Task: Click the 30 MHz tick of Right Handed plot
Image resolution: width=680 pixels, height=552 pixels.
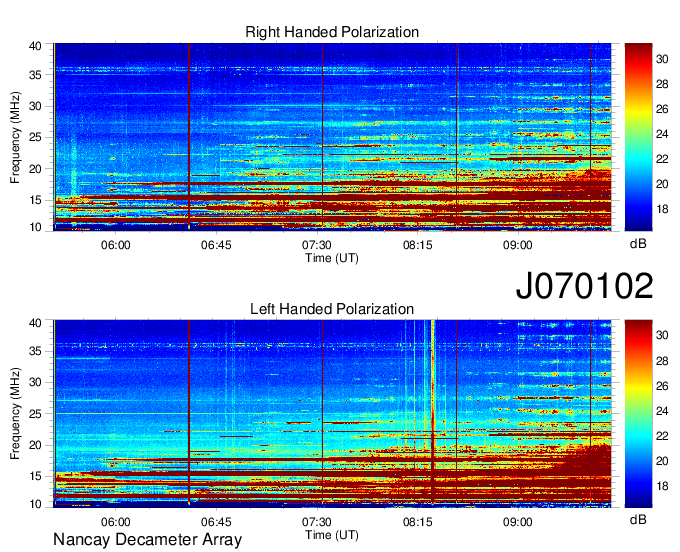Action: pyautogui.click(x=35, y=106)
